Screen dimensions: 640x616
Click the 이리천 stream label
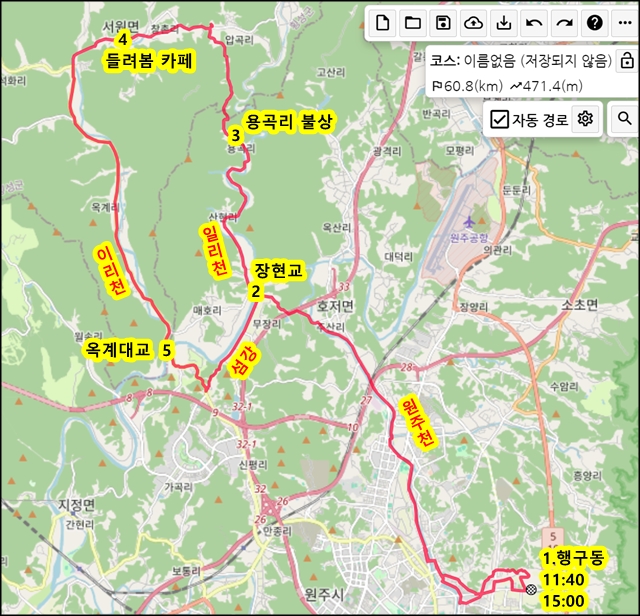pyautogui.click(x=111, y=271)
